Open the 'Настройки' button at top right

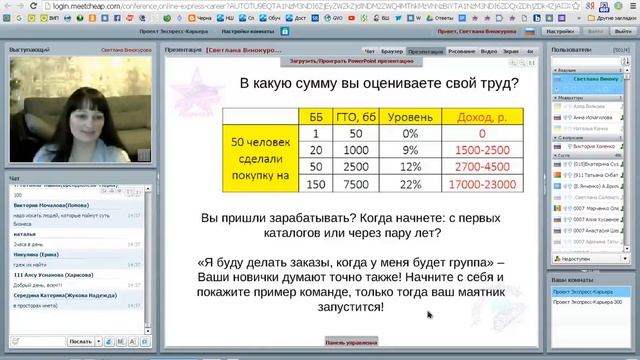(560, 31)
